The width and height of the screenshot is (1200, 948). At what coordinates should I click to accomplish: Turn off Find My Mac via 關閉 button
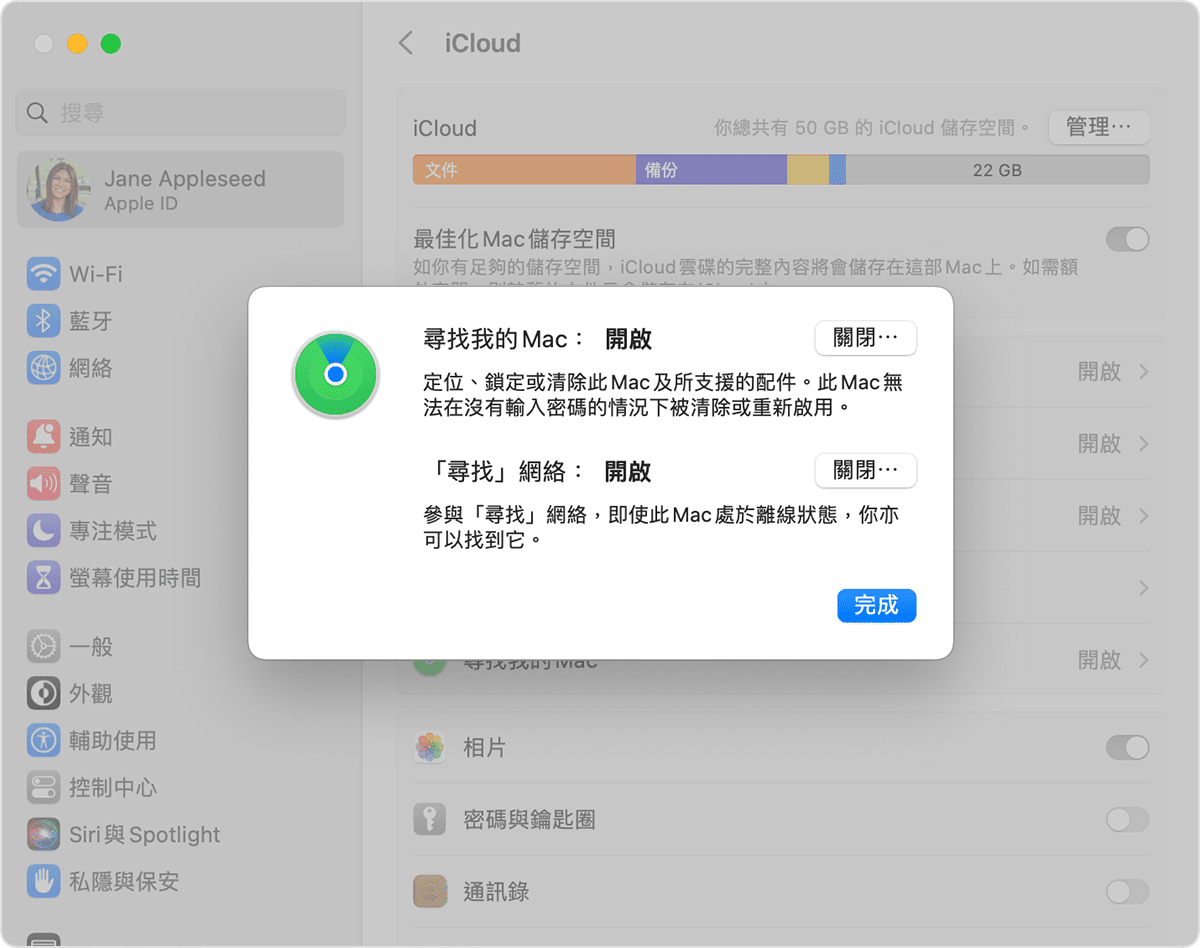(865, 338)
